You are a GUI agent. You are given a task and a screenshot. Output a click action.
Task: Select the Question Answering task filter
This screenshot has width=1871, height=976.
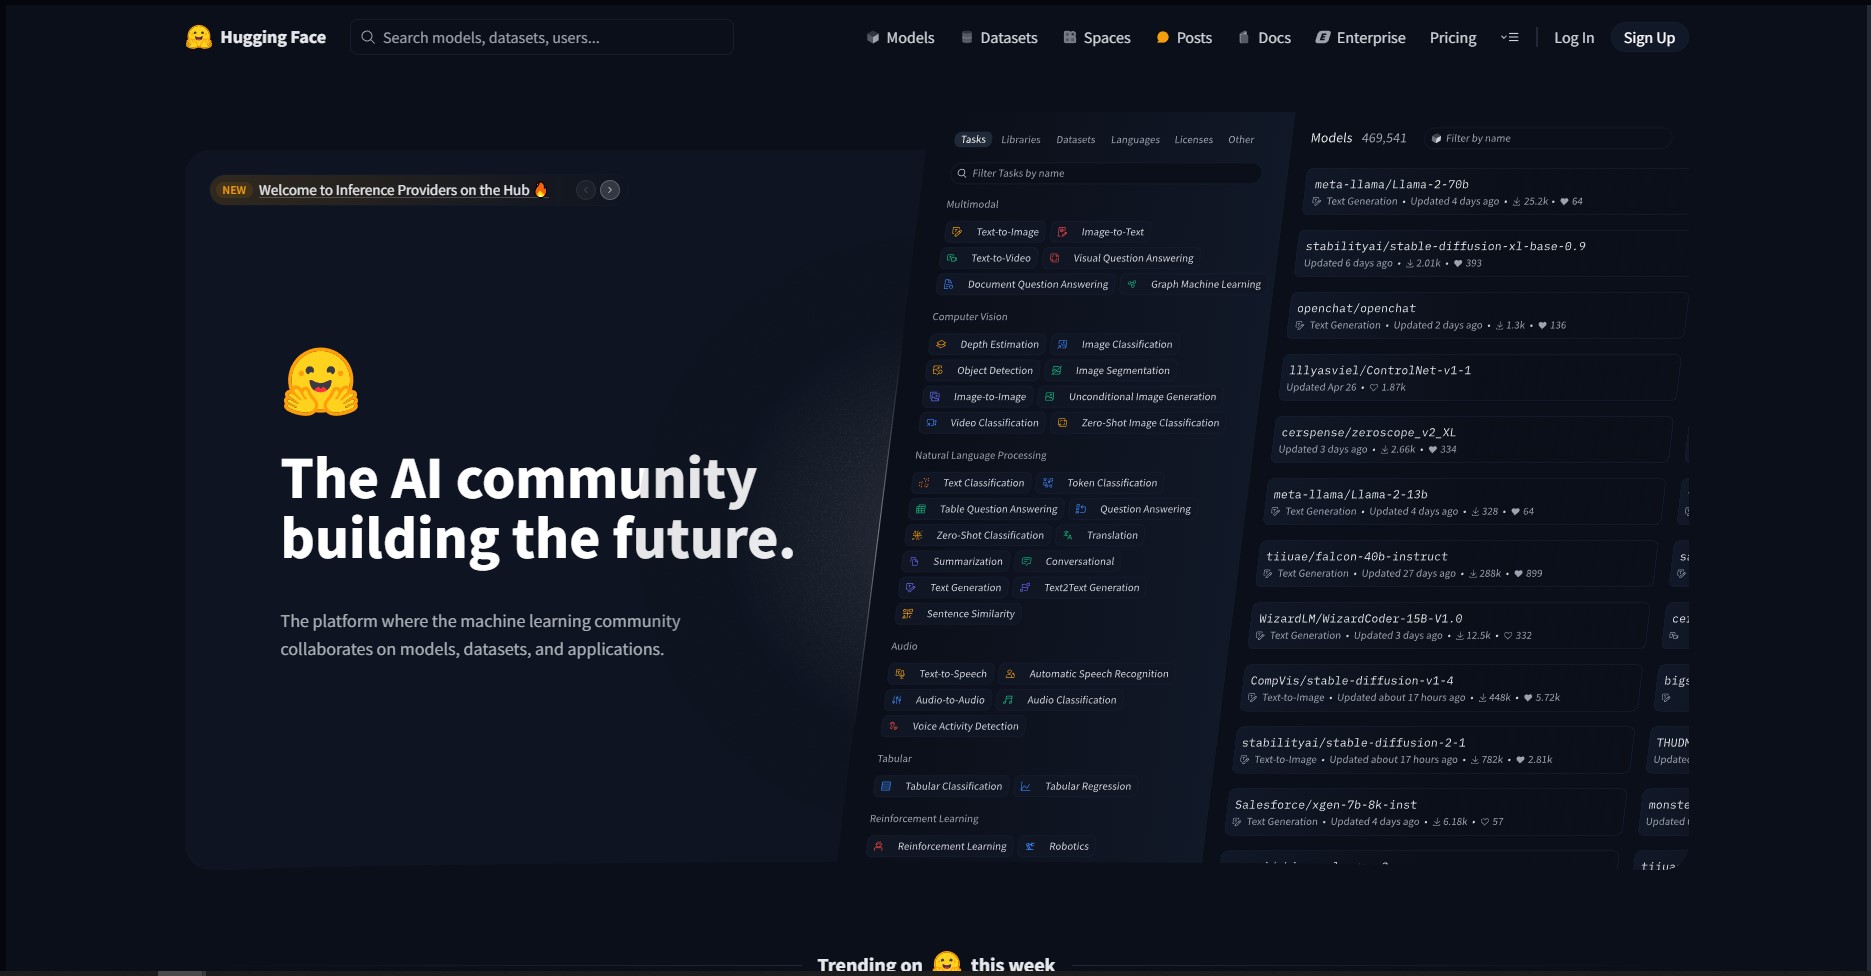tap(1132, 509)
